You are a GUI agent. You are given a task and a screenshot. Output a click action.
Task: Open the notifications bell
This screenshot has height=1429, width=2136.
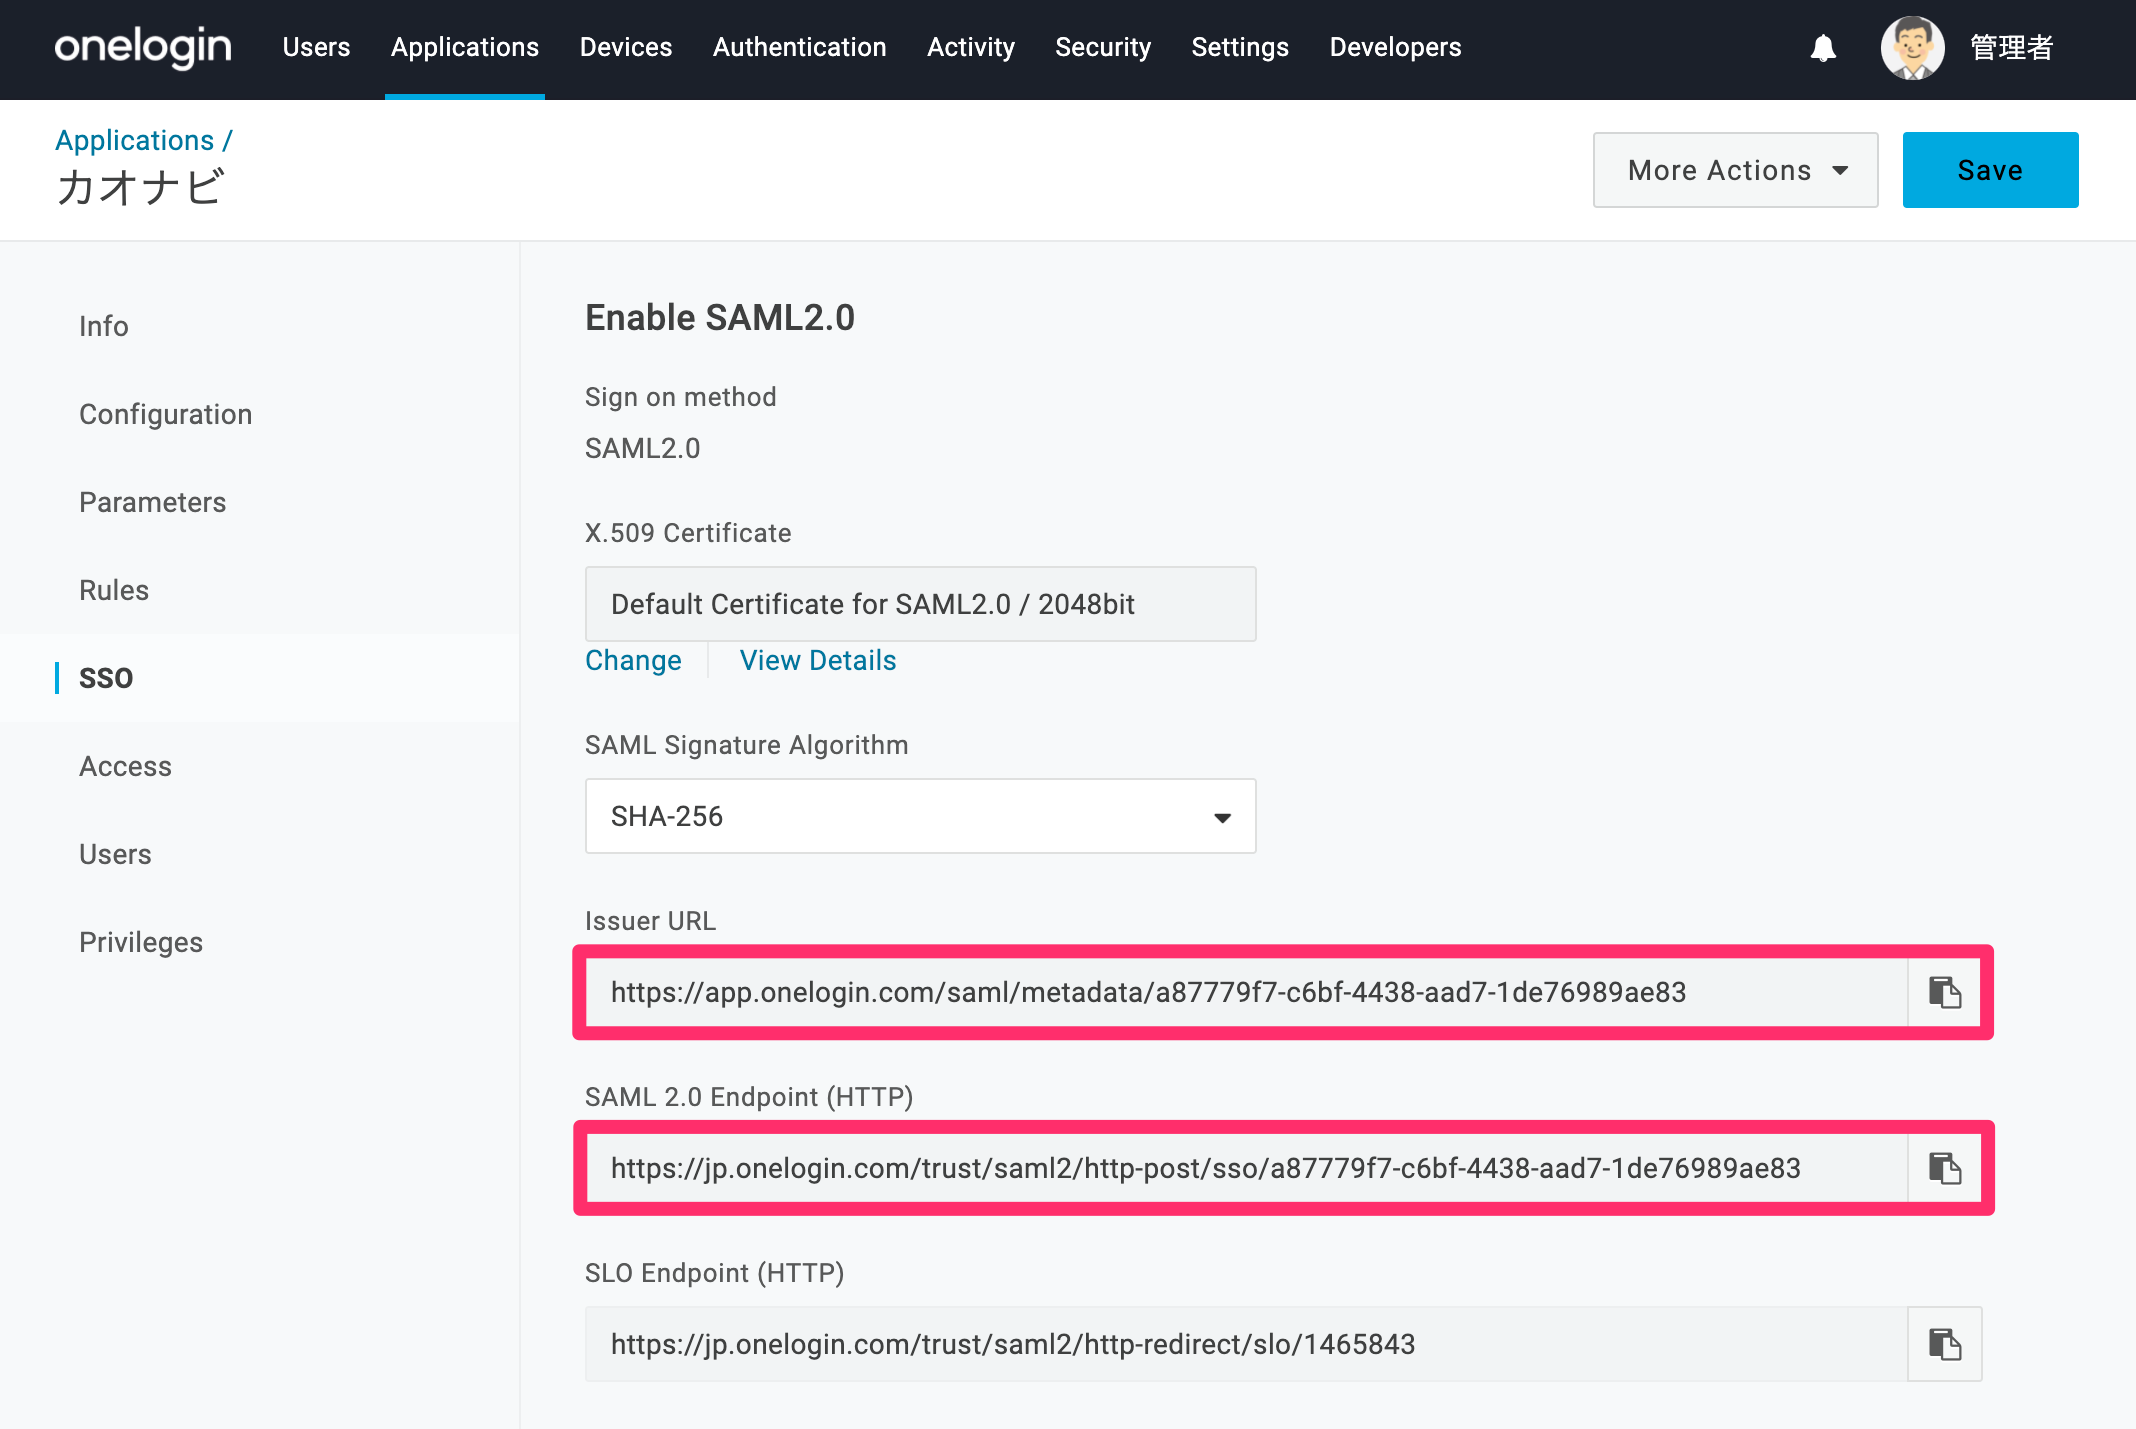click(1823, 48)
